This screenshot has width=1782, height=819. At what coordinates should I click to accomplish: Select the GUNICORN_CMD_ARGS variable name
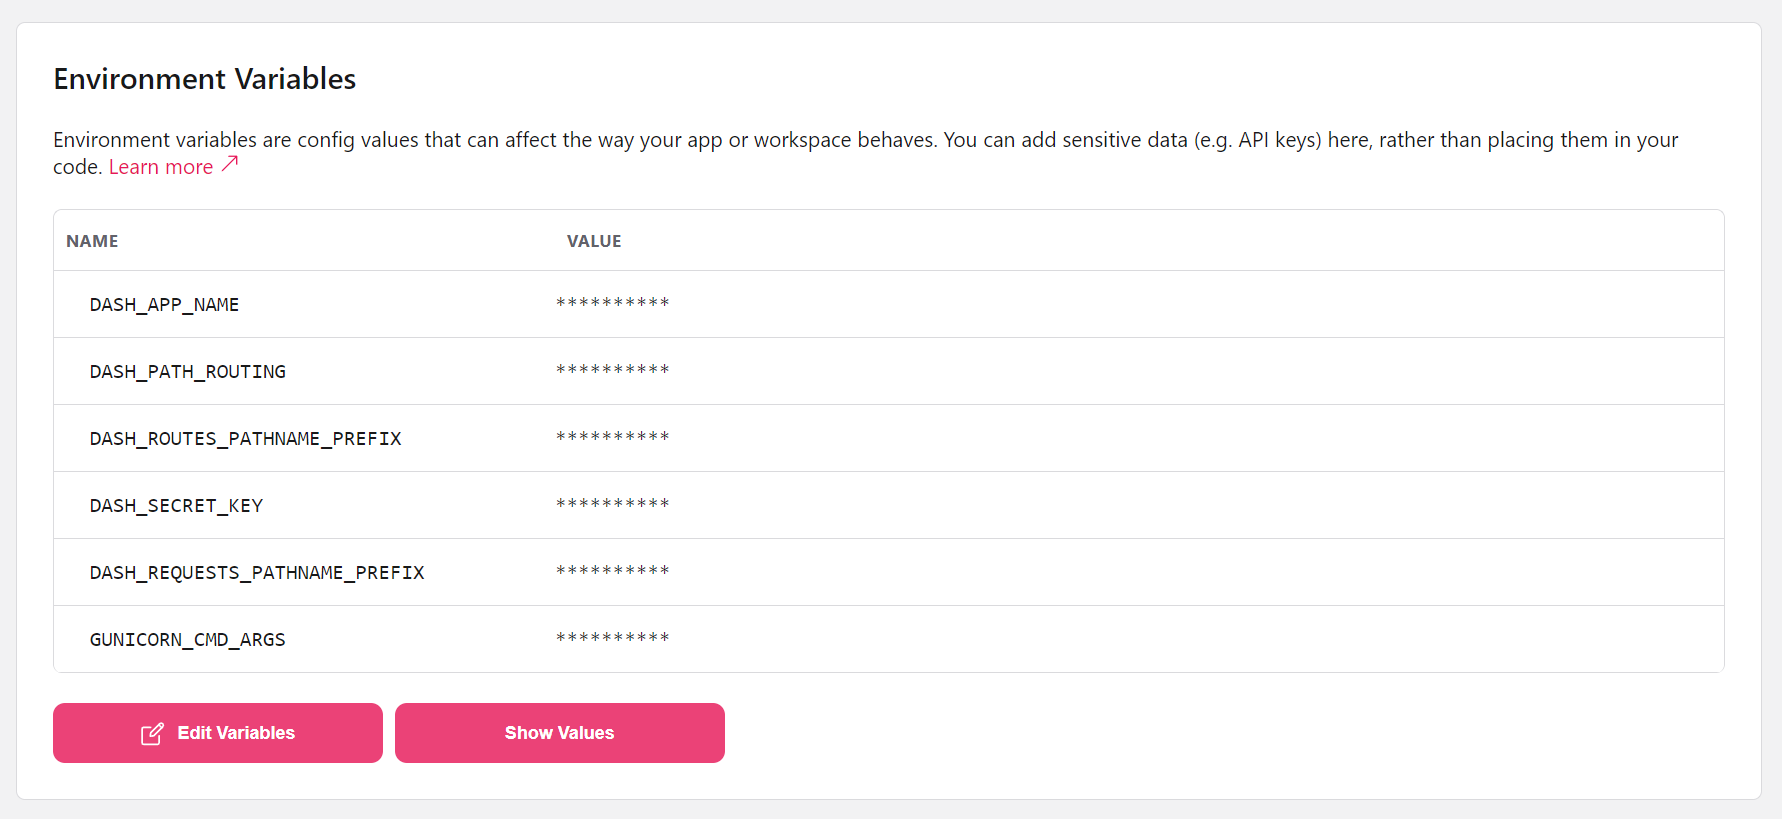coord(187,639)
